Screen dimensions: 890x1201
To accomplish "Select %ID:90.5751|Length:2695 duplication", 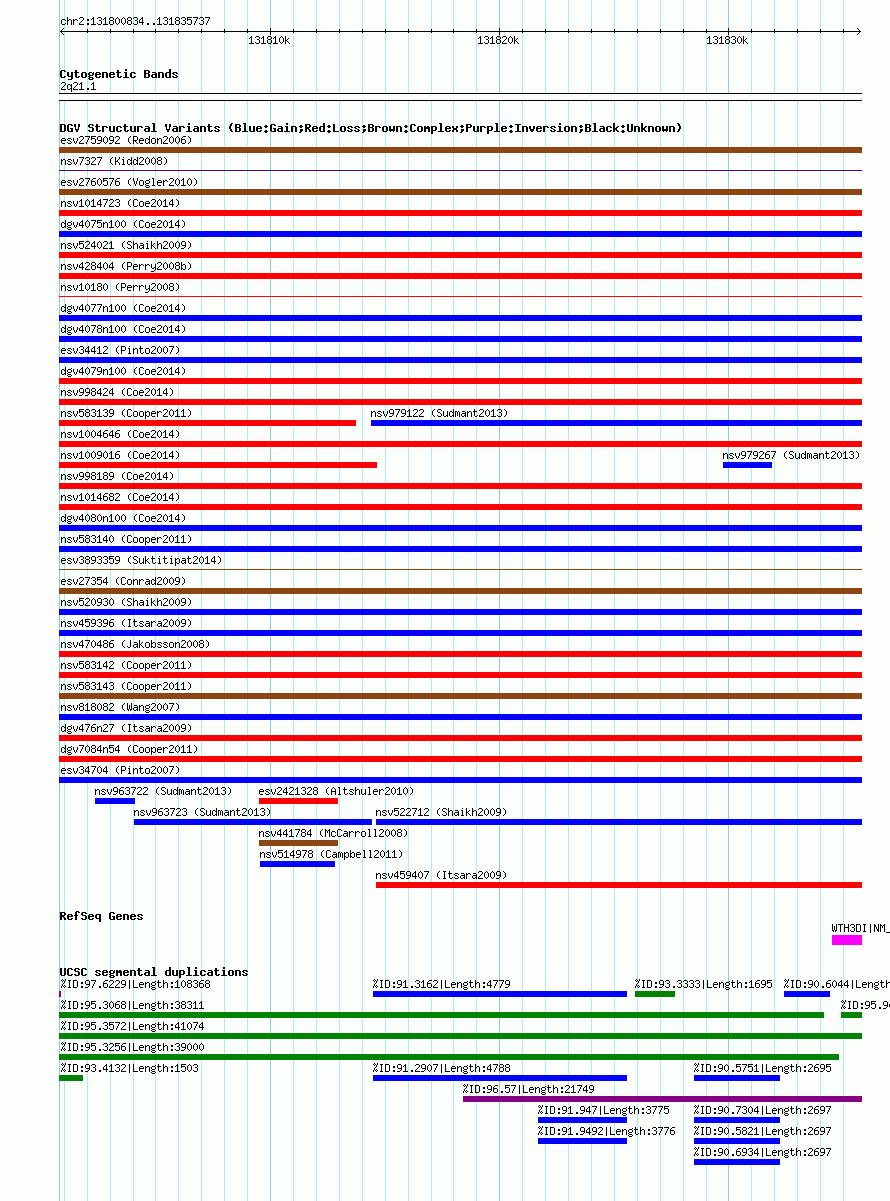I will coord(736,1078).
